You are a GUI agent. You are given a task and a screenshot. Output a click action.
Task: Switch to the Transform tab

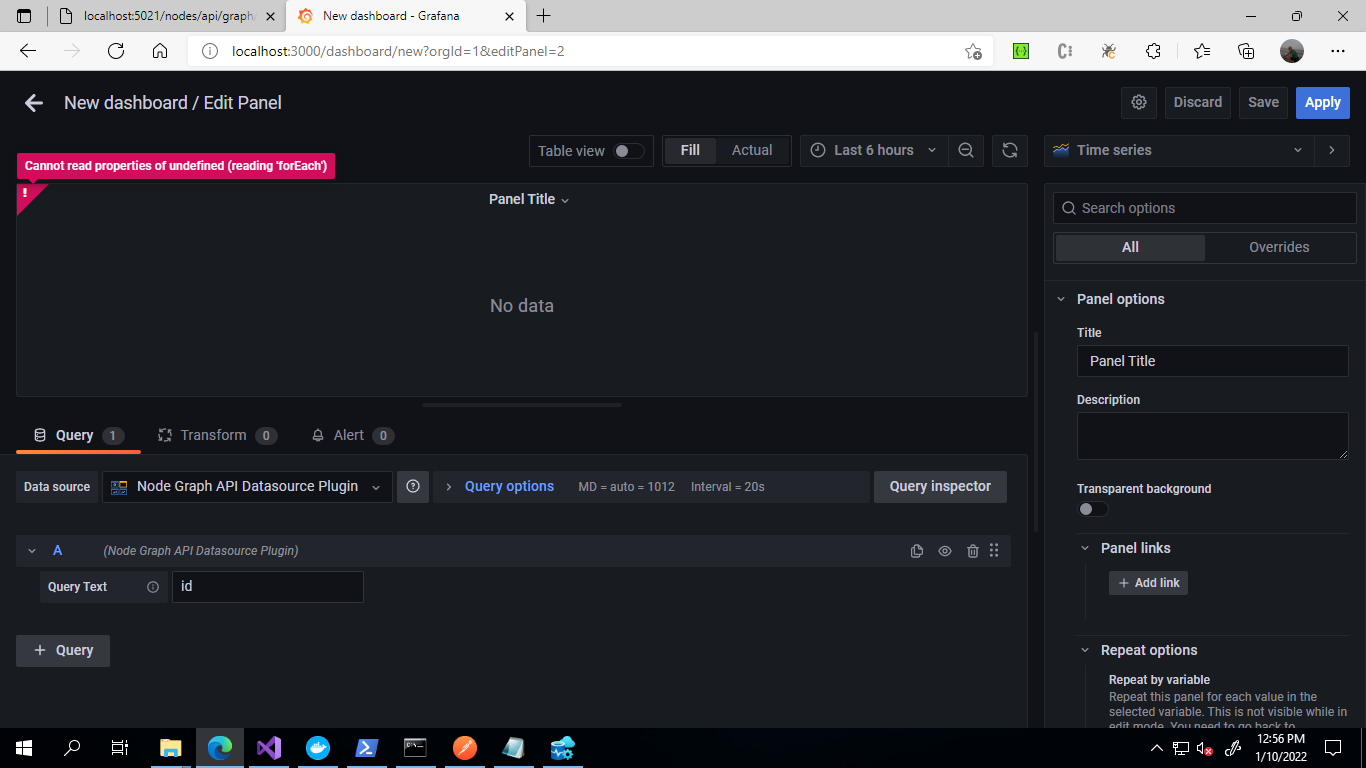point(217,435)
